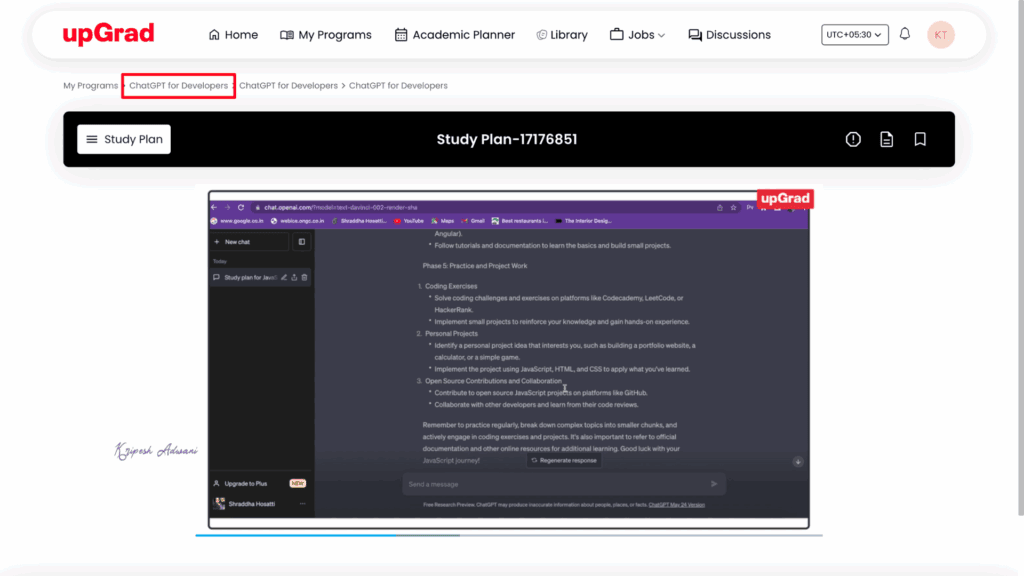Viewport: 1024px width, 576px height.
Task: Click the hide sidebar icon next to New chat
Action: pyautogui.click(x=302, y=242)
